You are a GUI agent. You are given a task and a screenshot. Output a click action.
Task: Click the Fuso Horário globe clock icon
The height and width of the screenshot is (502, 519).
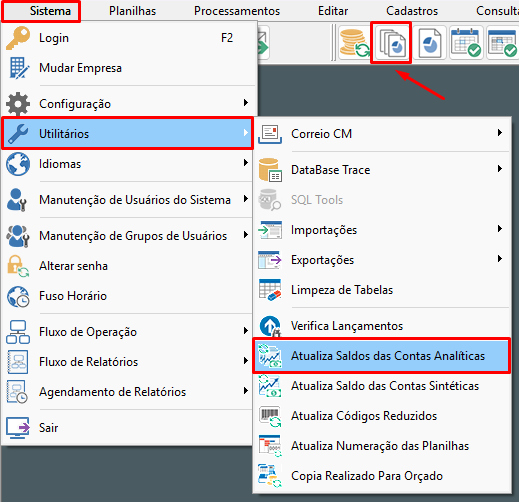pos(18,296)
